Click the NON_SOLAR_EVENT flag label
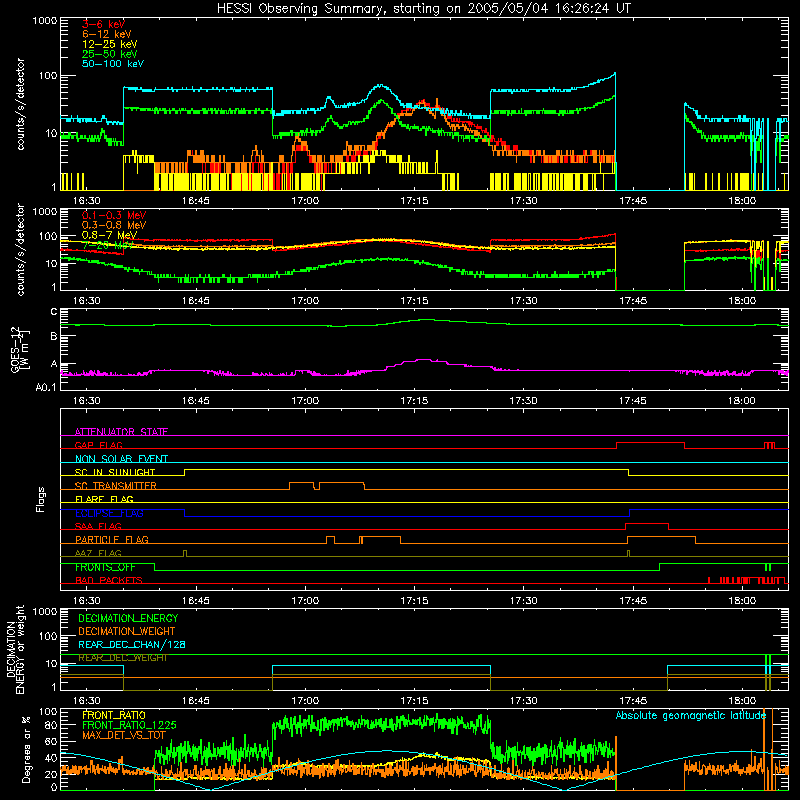800x800 pixels. 121,459
